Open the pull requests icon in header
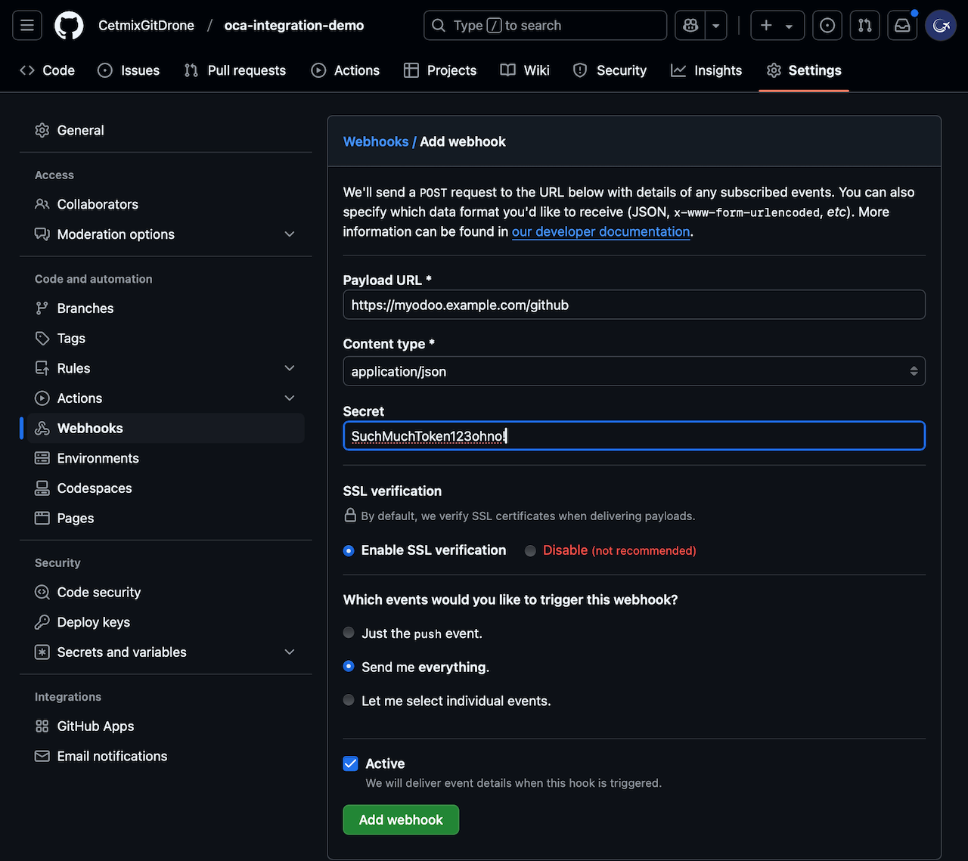This screenshot has width=968, height=861. point(865,25)
